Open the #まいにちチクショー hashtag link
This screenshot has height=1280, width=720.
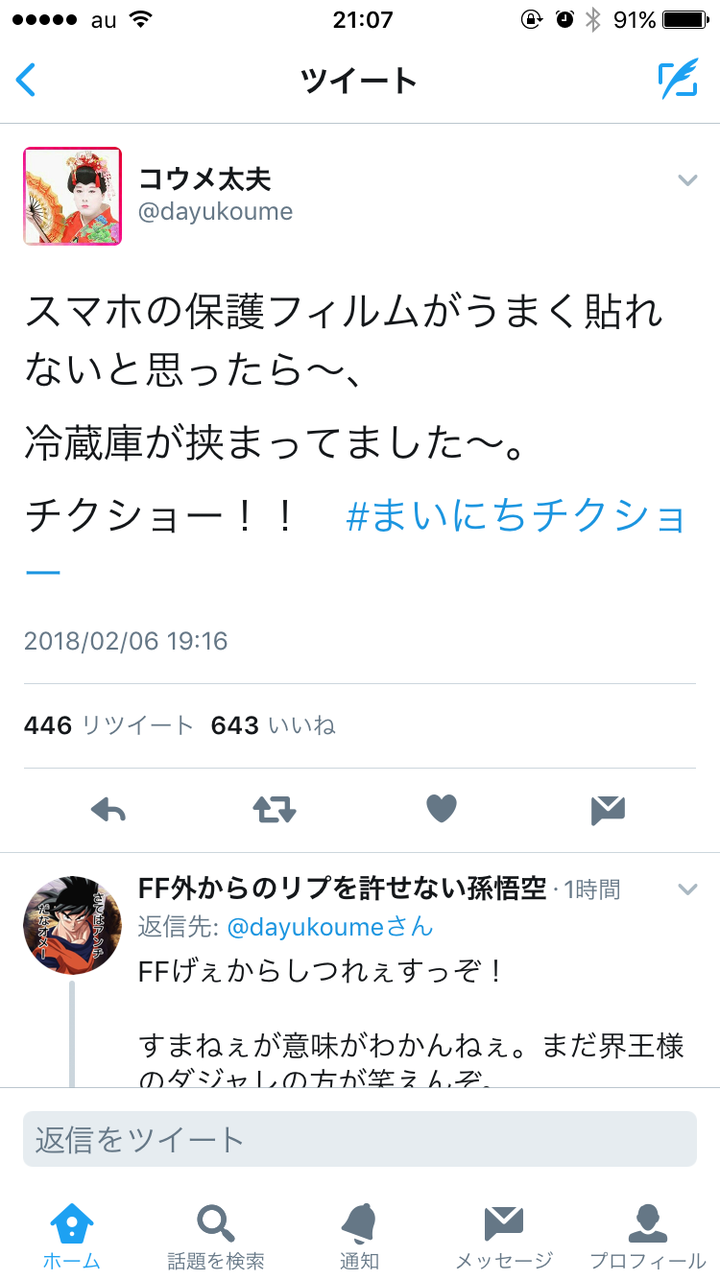pos(516,517)
